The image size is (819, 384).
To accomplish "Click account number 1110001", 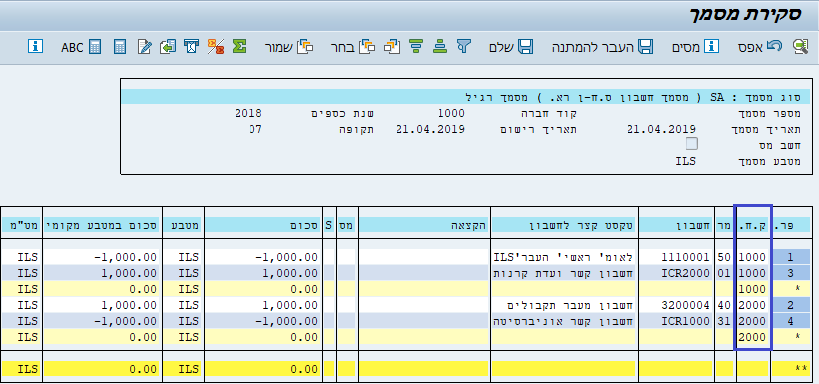I will tap(685, 257).
